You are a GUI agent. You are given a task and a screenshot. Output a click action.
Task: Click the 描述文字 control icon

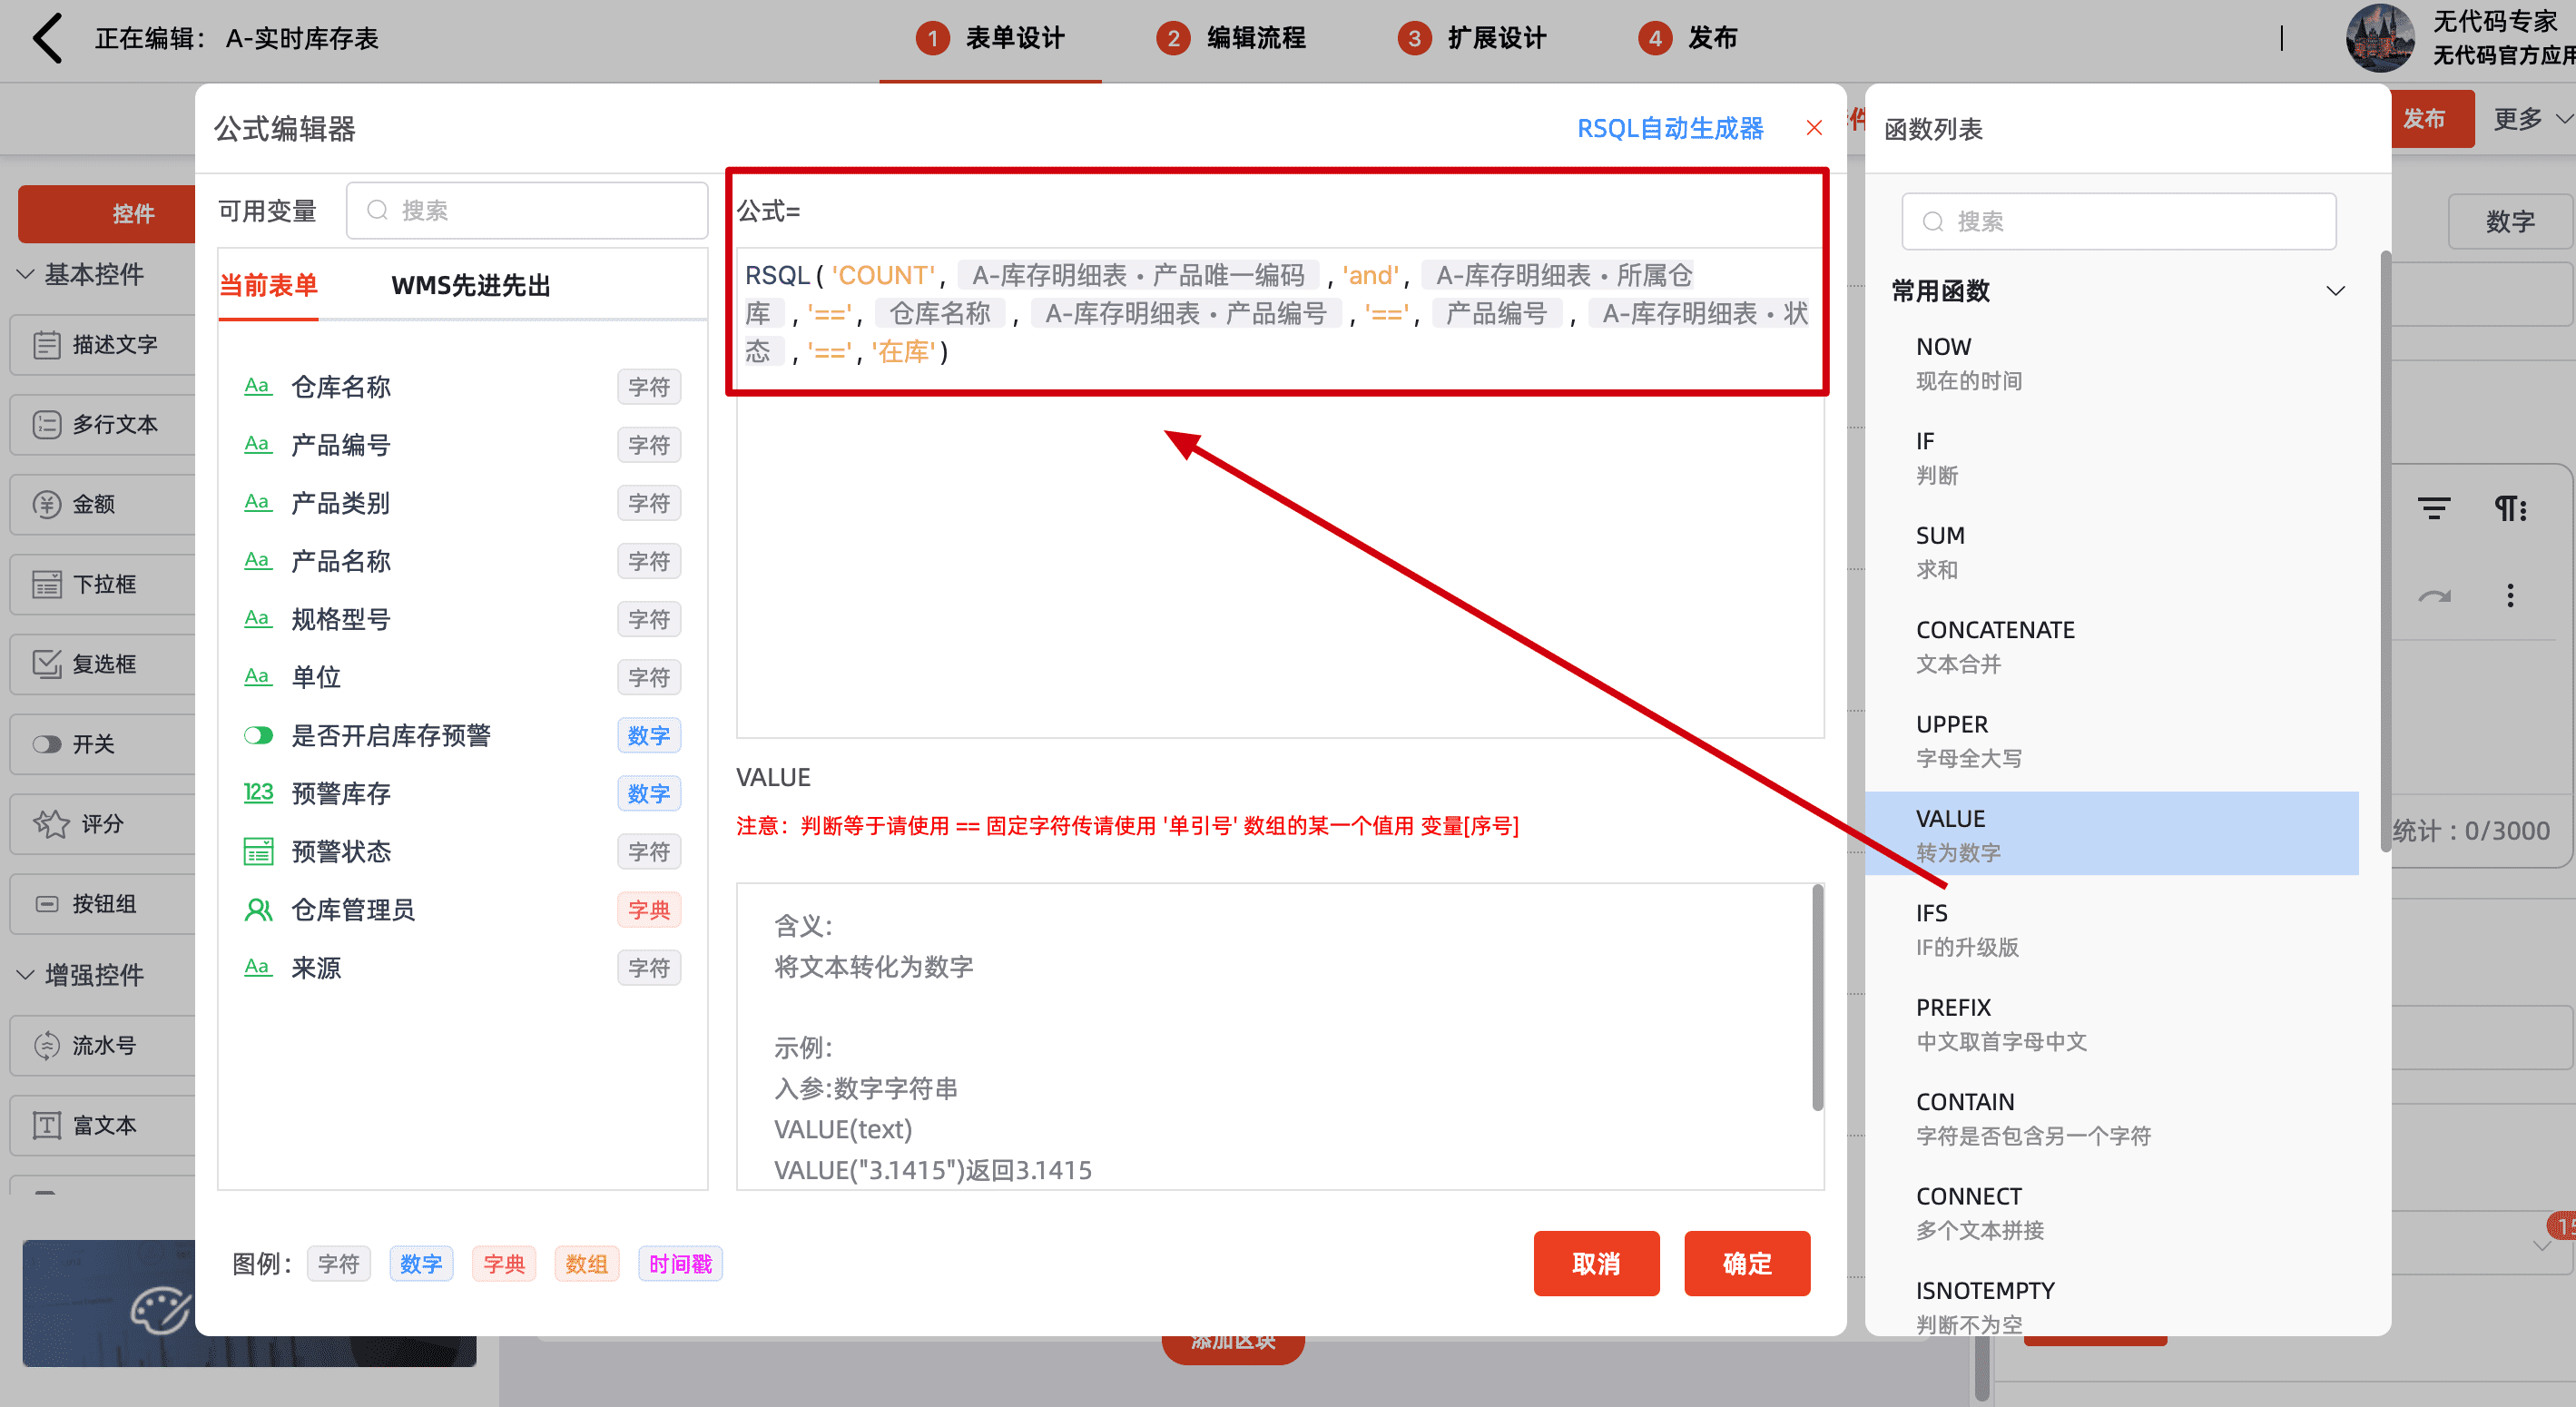pos(46,345)
